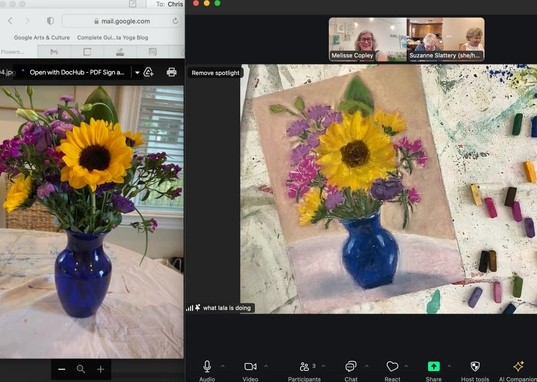Select Suzanne Slattery video thumbnail
This screenshot has height=382, width=537.
point(446,39)
